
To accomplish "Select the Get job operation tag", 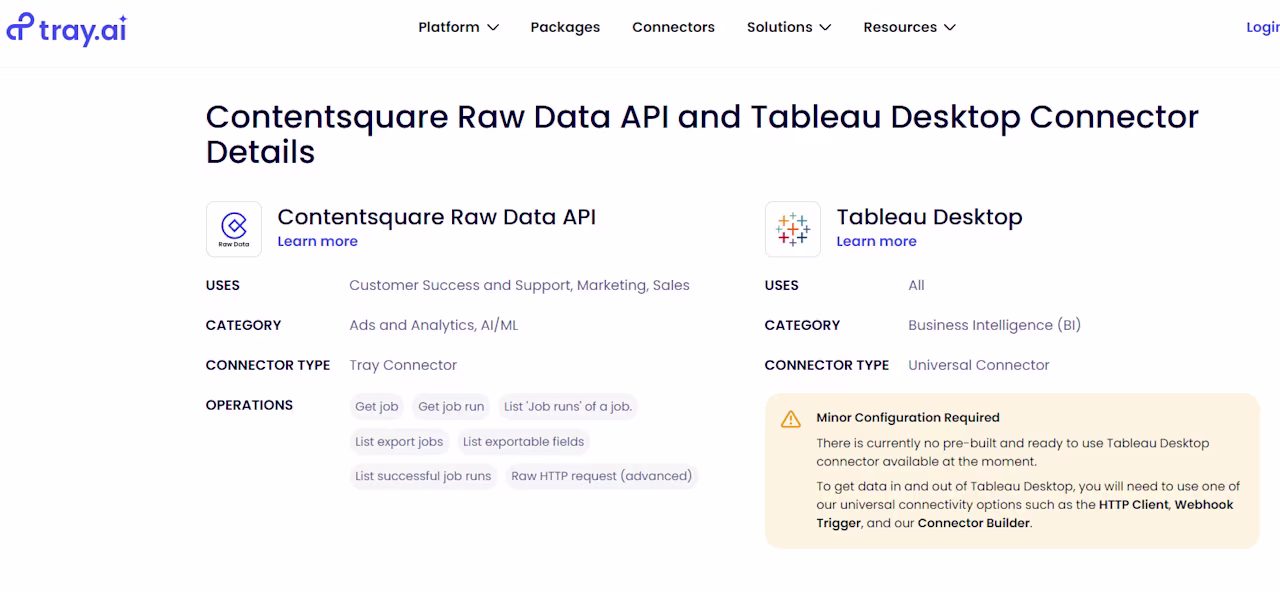I will (377, 407).
